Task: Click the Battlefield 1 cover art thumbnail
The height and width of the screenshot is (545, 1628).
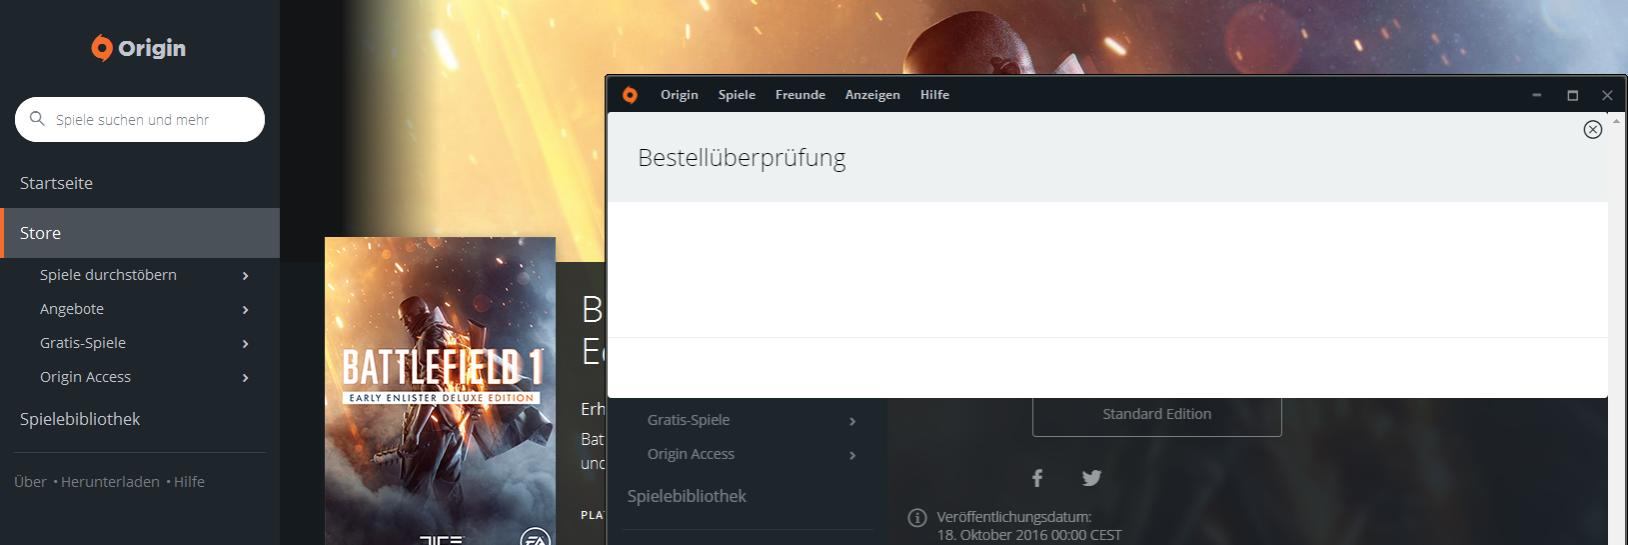Action: (x=440, y=391)
